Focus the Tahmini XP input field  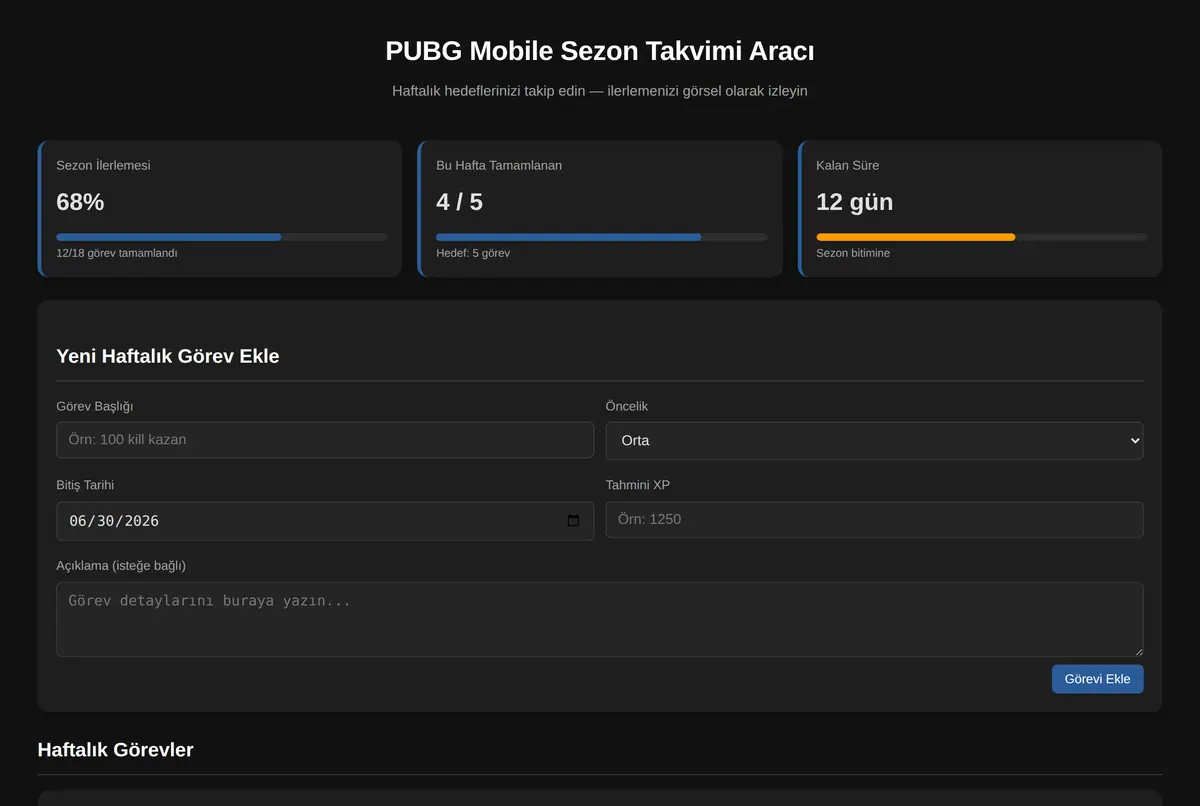(874, 520)
